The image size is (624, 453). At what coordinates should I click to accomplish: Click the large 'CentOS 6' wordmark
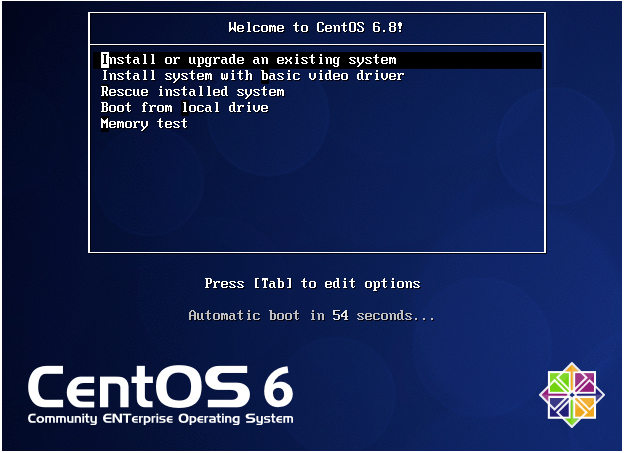coord(161,387)
